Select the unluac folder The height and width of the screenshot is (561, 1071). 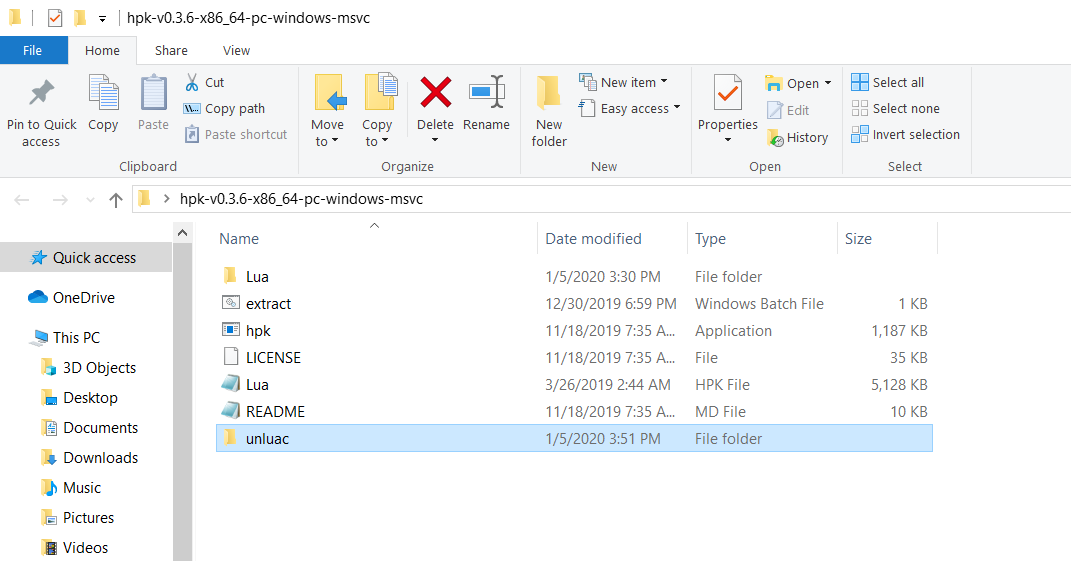point(574,439)
